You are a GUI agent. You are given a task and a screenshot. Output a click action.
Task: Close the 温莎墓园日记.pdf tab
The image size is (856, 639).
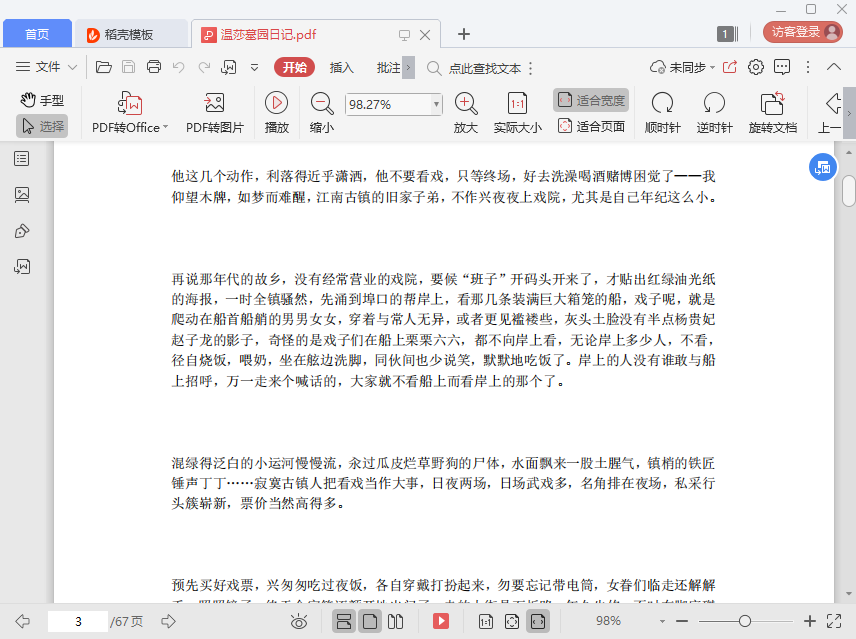pos(425,35)
